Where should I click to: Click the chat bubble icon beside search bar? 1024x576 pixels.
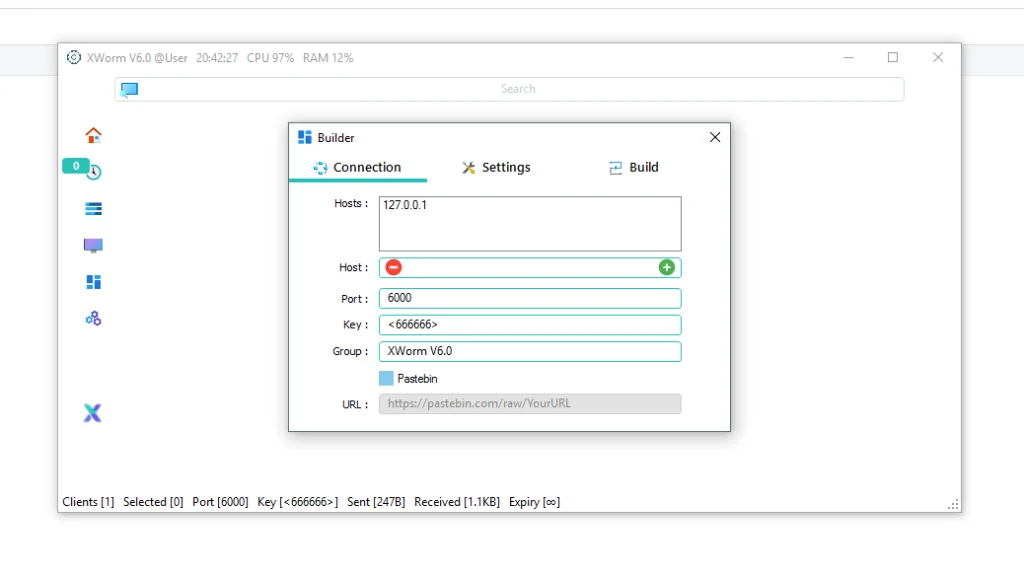tap(129, 89)
